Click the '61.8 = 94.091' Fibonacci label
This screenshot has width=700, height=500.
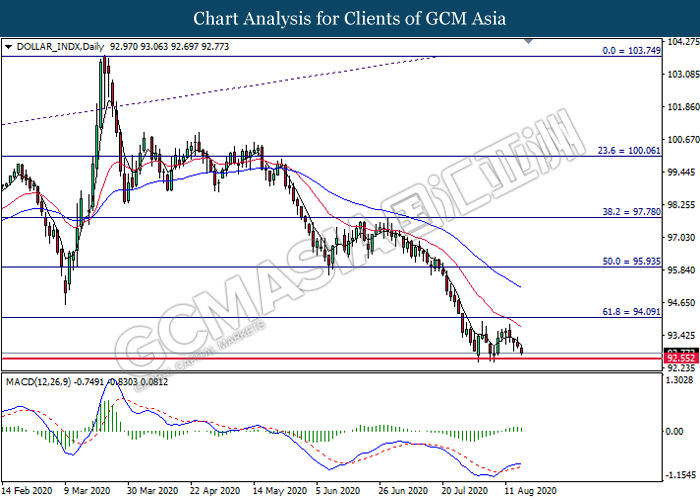click(631, 312)
